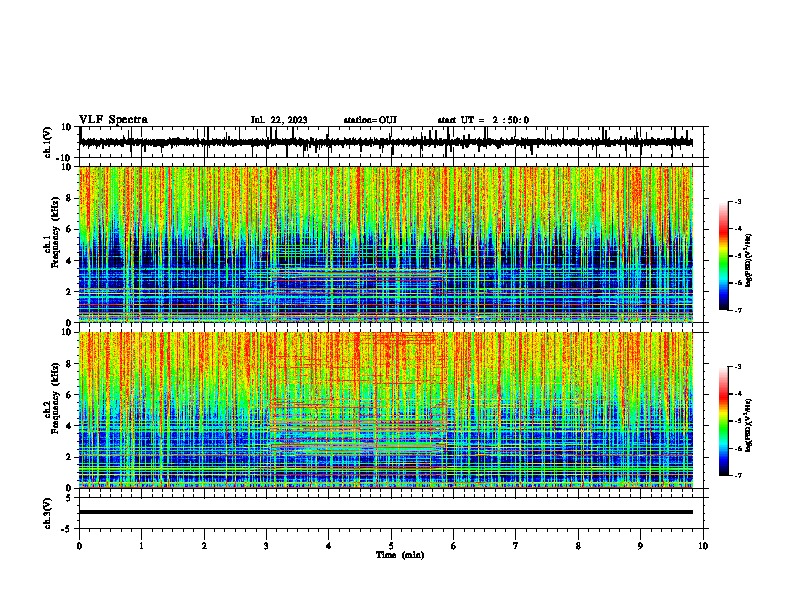Click the "station=OUJ" header label

pyautogui.click(x=370, y=120)
